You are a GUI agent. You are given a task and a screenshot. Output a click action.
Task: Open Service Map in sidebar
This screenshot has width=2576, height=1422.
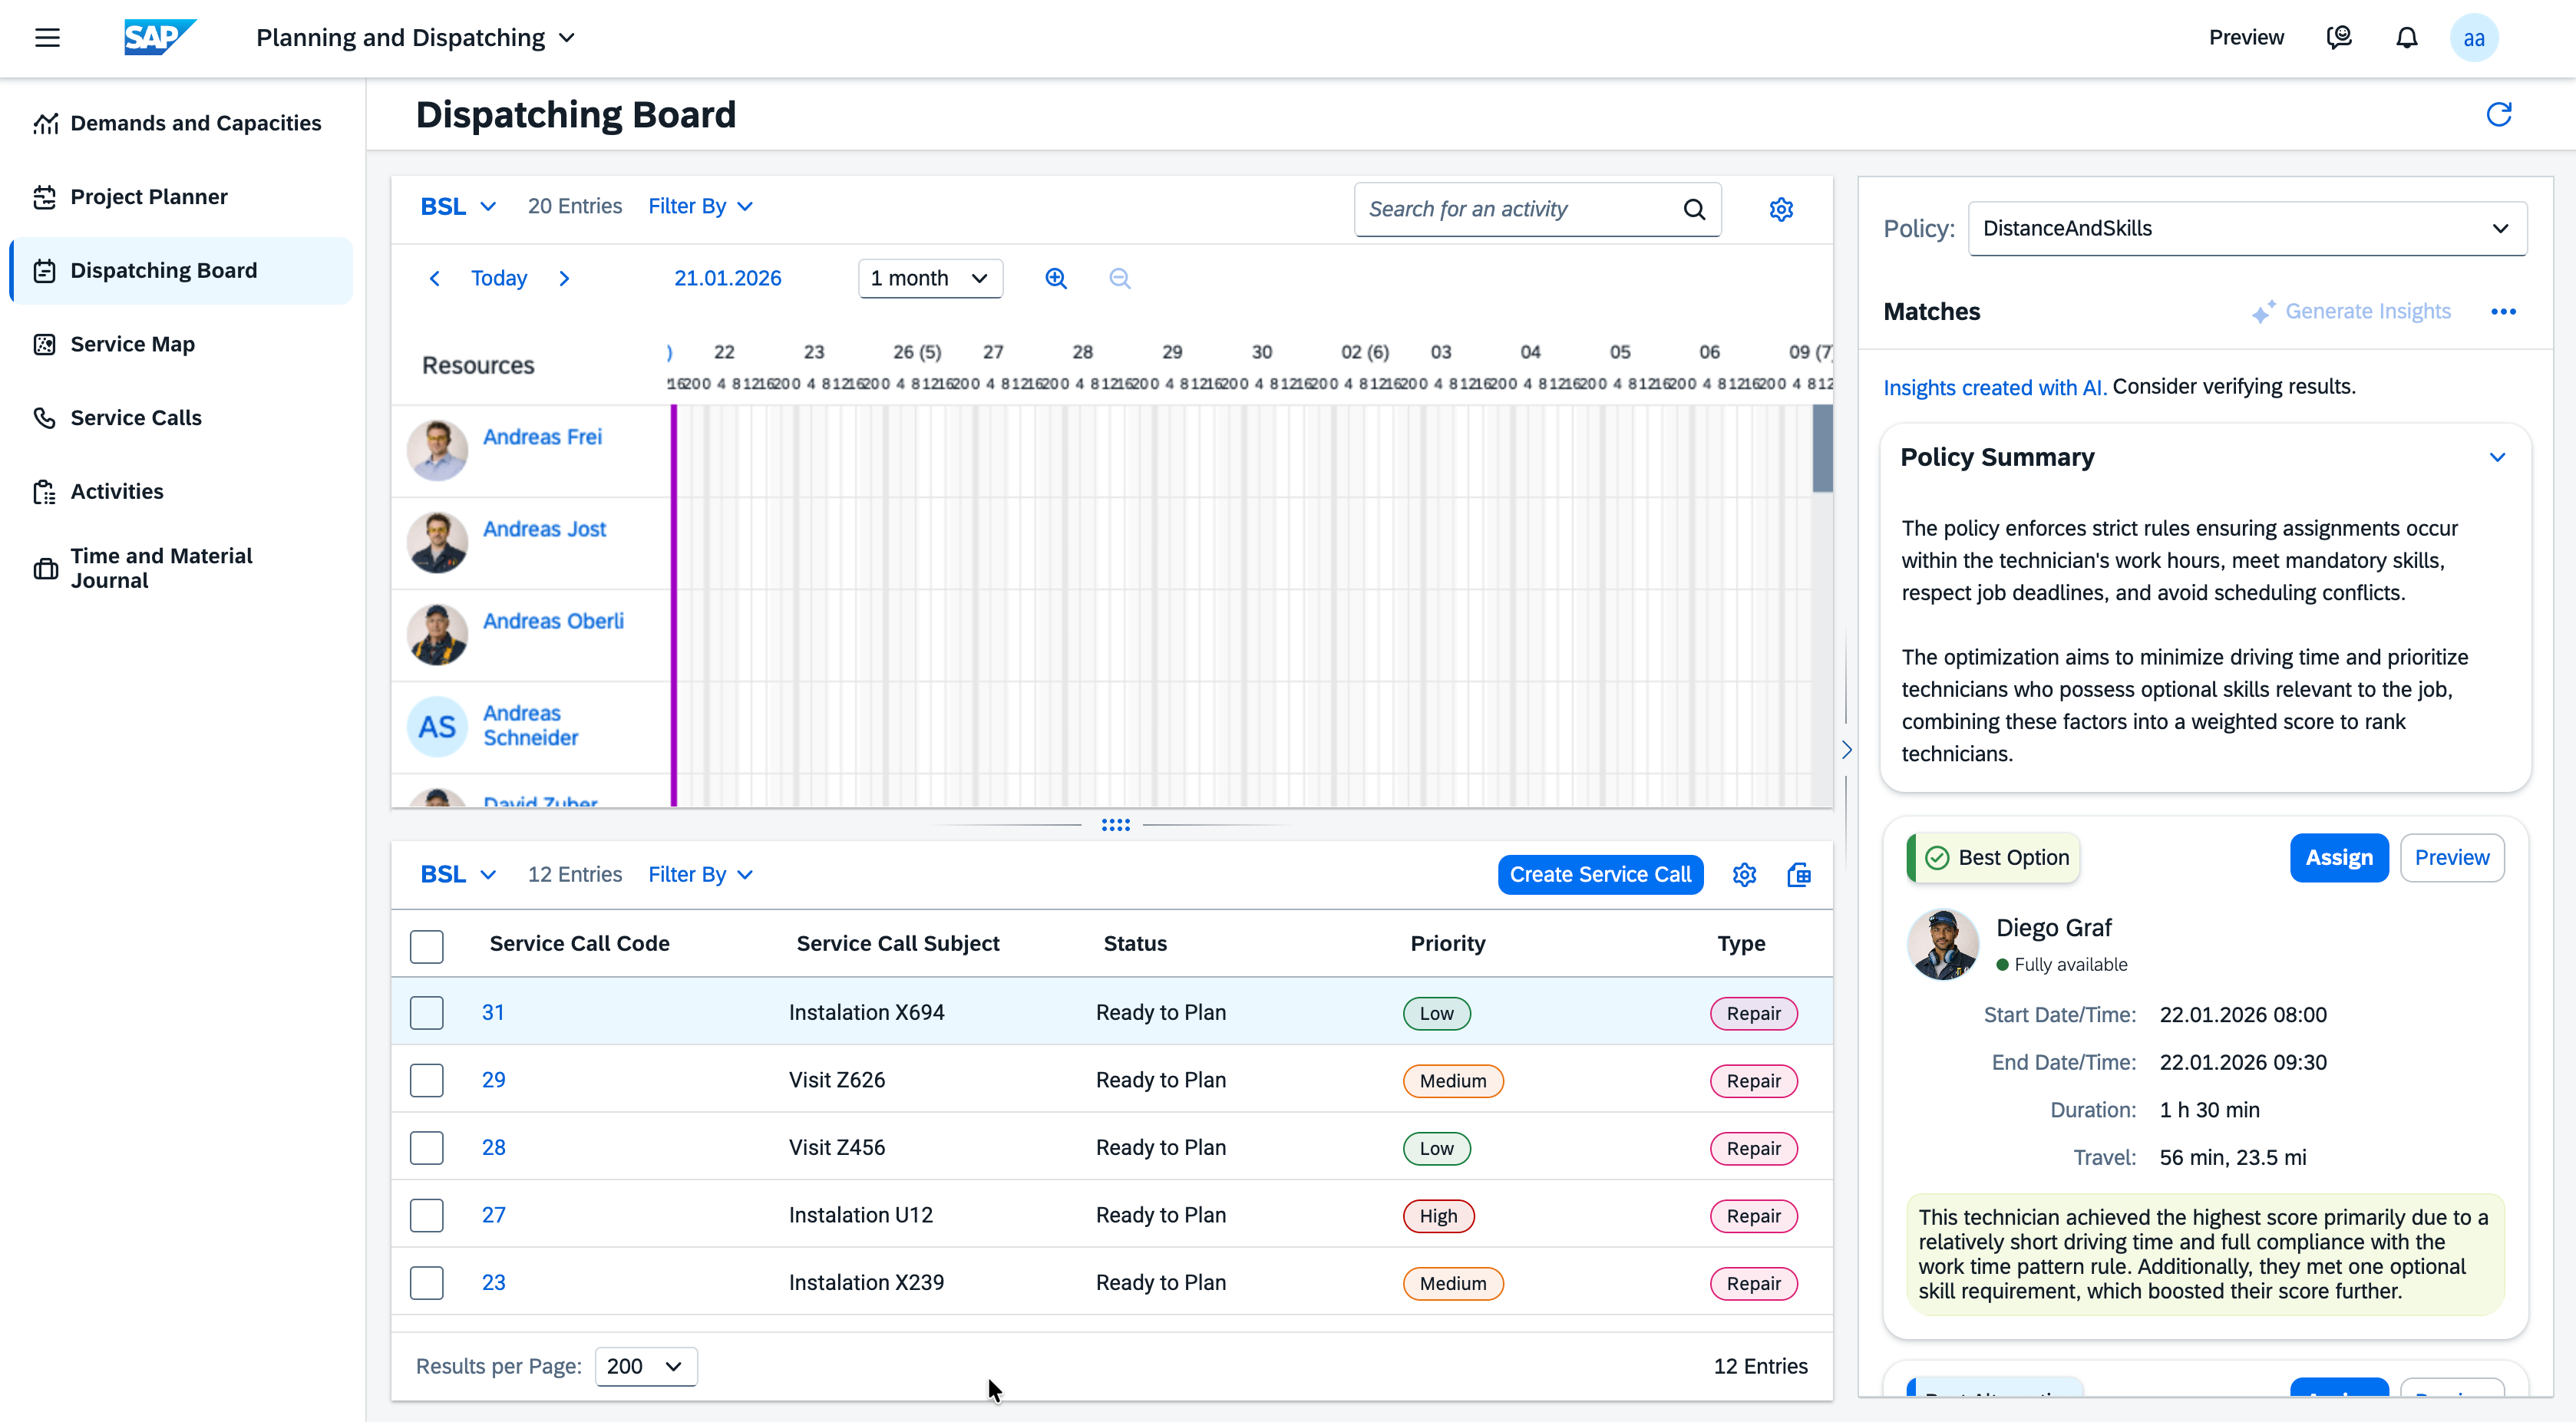point(132,344)
